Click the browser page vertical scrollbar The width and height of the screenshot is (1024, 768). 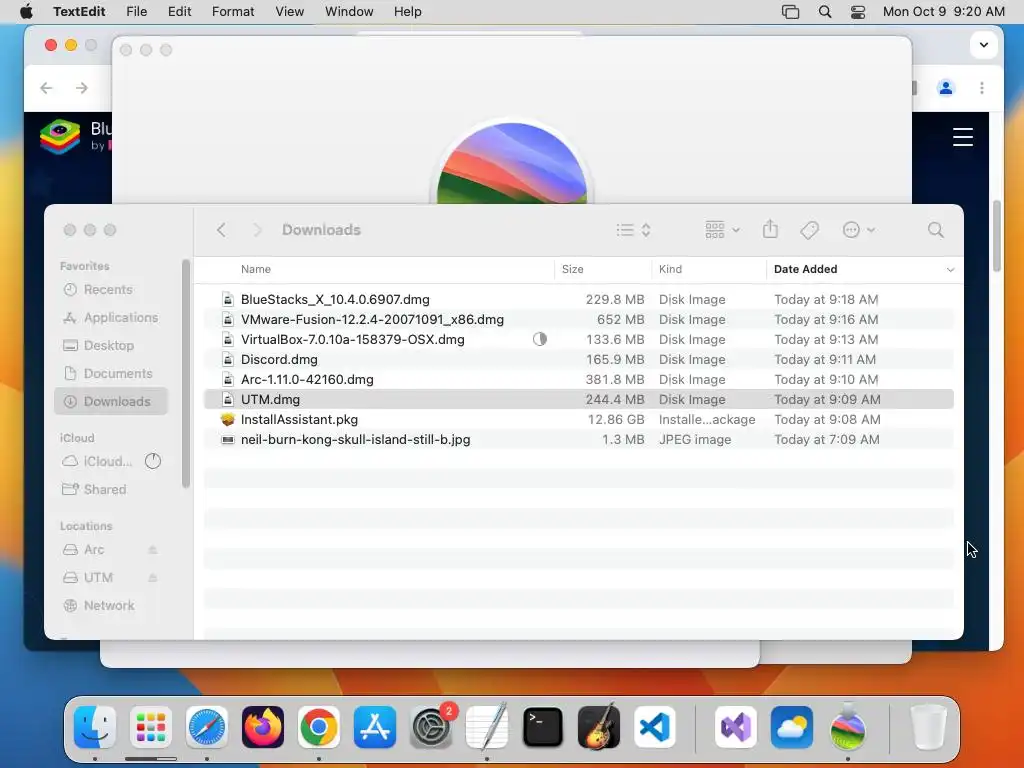click(997, 235)
